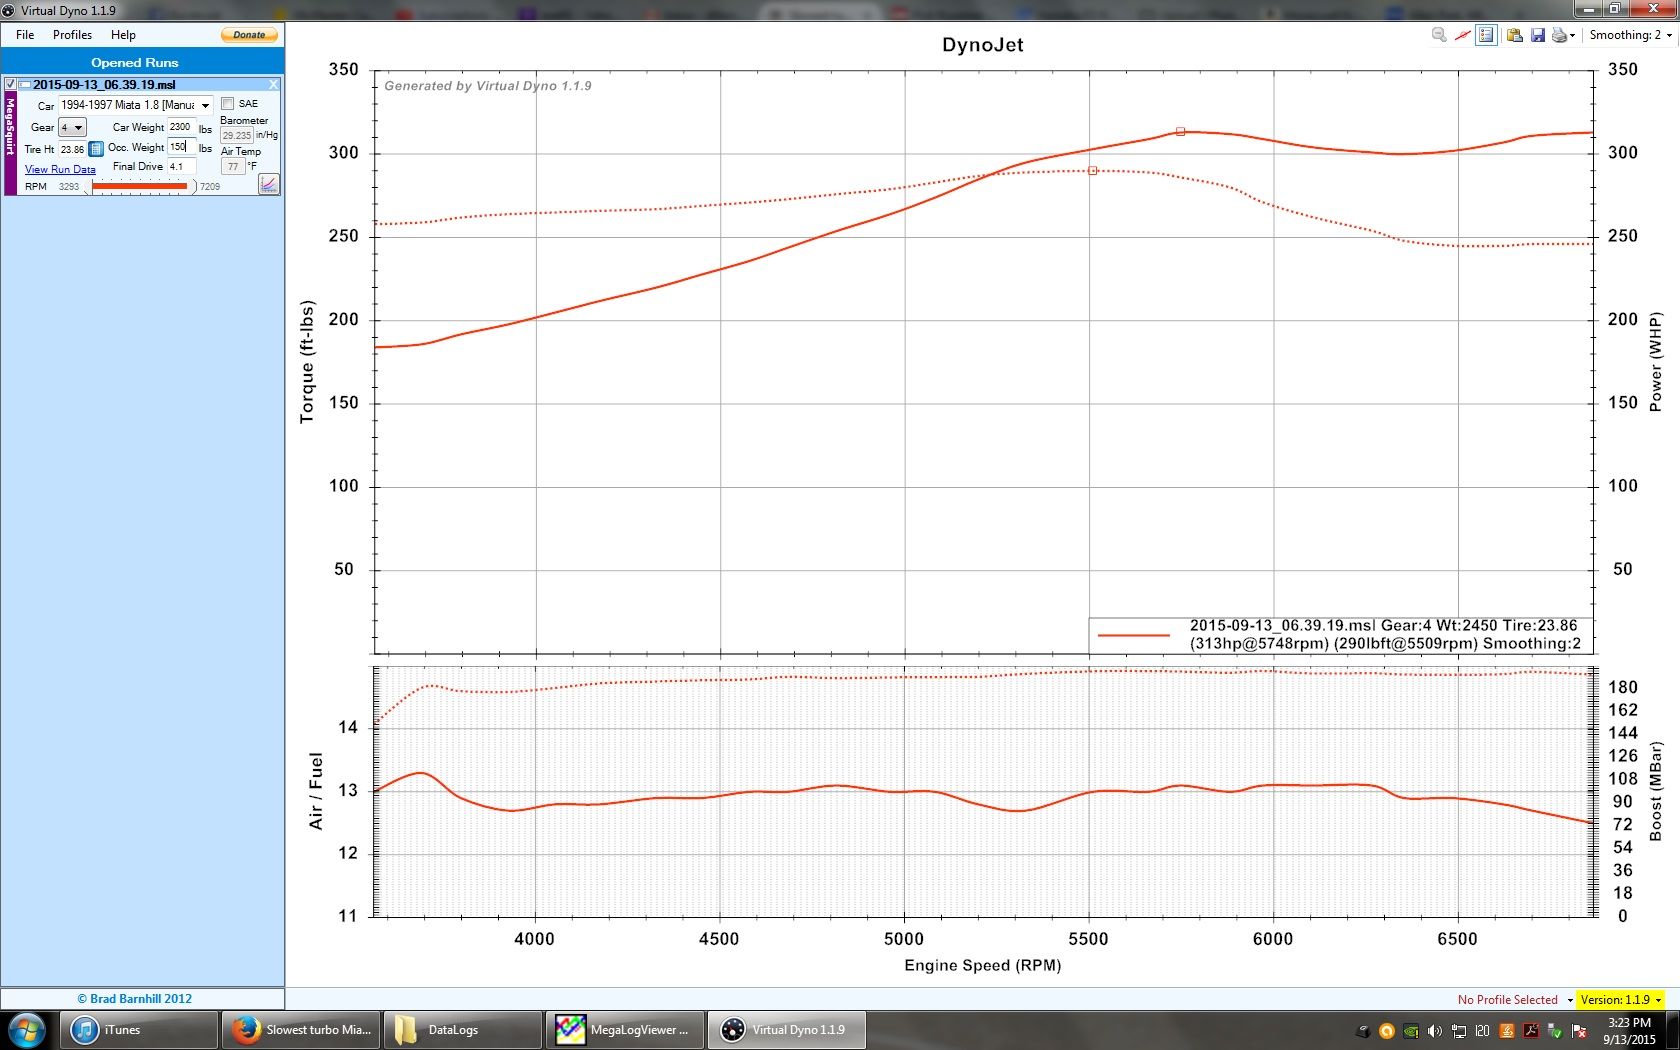Open iTunes from the taskbar
The width and height of the screenshot is (1680, 1050).
coord(139,1030)
